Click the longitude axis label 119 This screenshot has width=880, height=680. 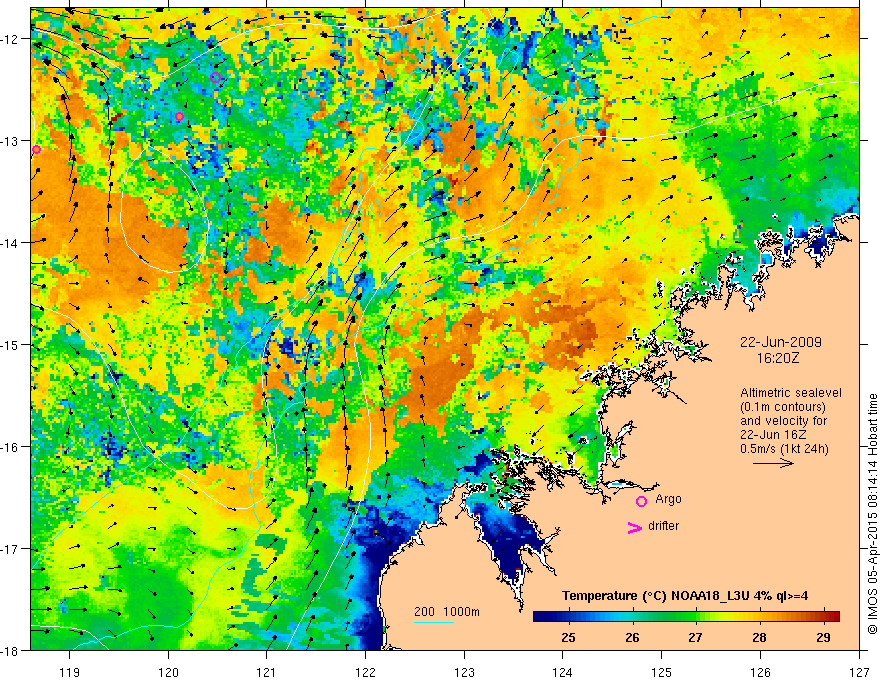(x=70, y=672)
